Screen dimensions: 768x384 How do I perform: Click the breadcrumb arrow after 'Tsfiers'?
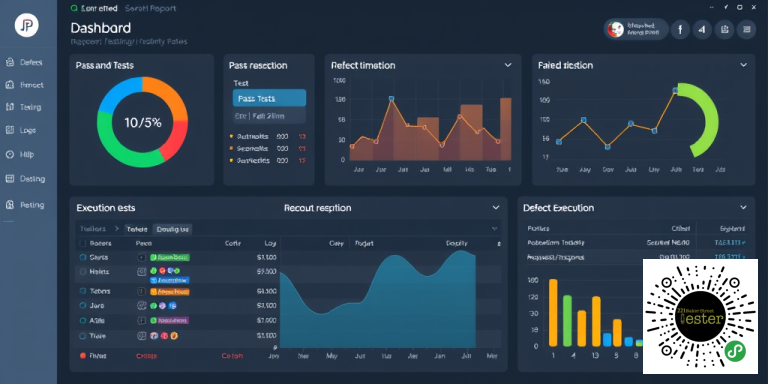click(117, 229)
